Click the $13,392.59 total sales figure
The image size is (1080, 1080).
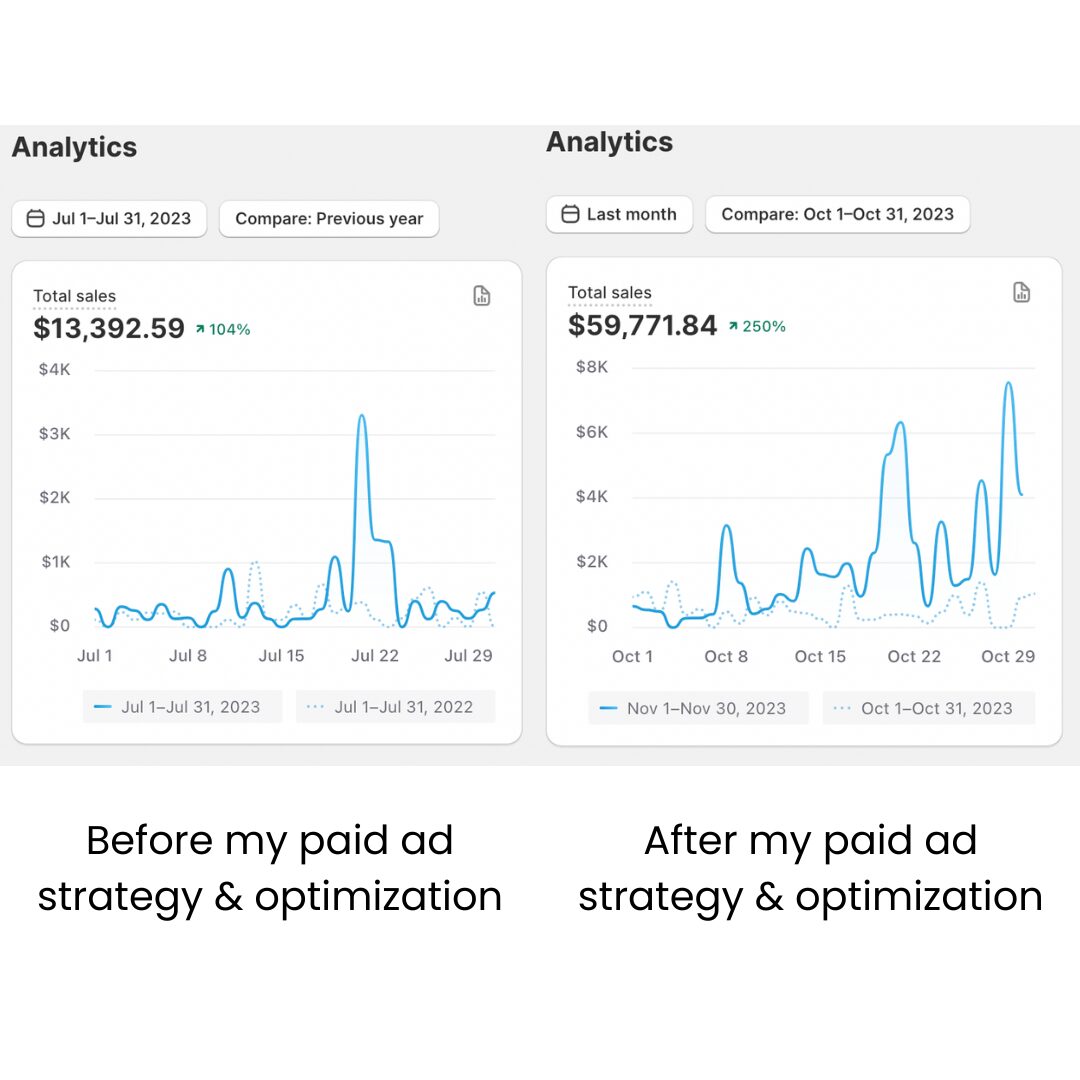[x=109, y=328]
